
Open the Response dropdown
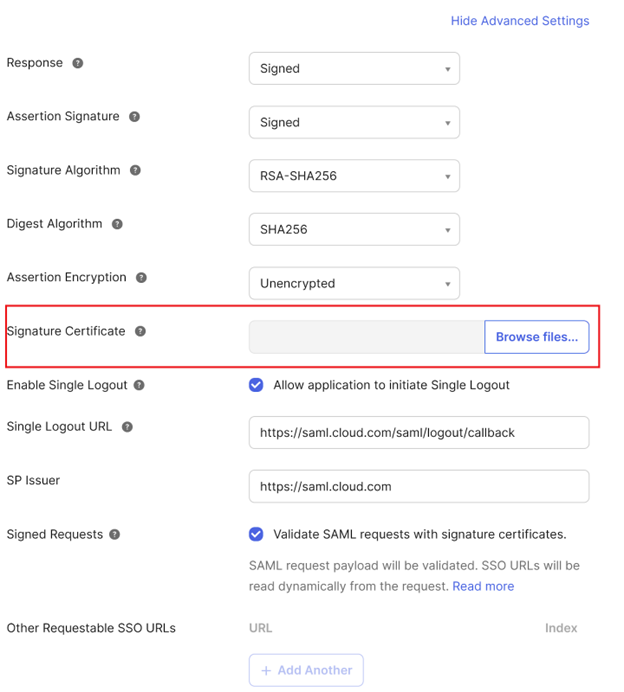(354, 69)
